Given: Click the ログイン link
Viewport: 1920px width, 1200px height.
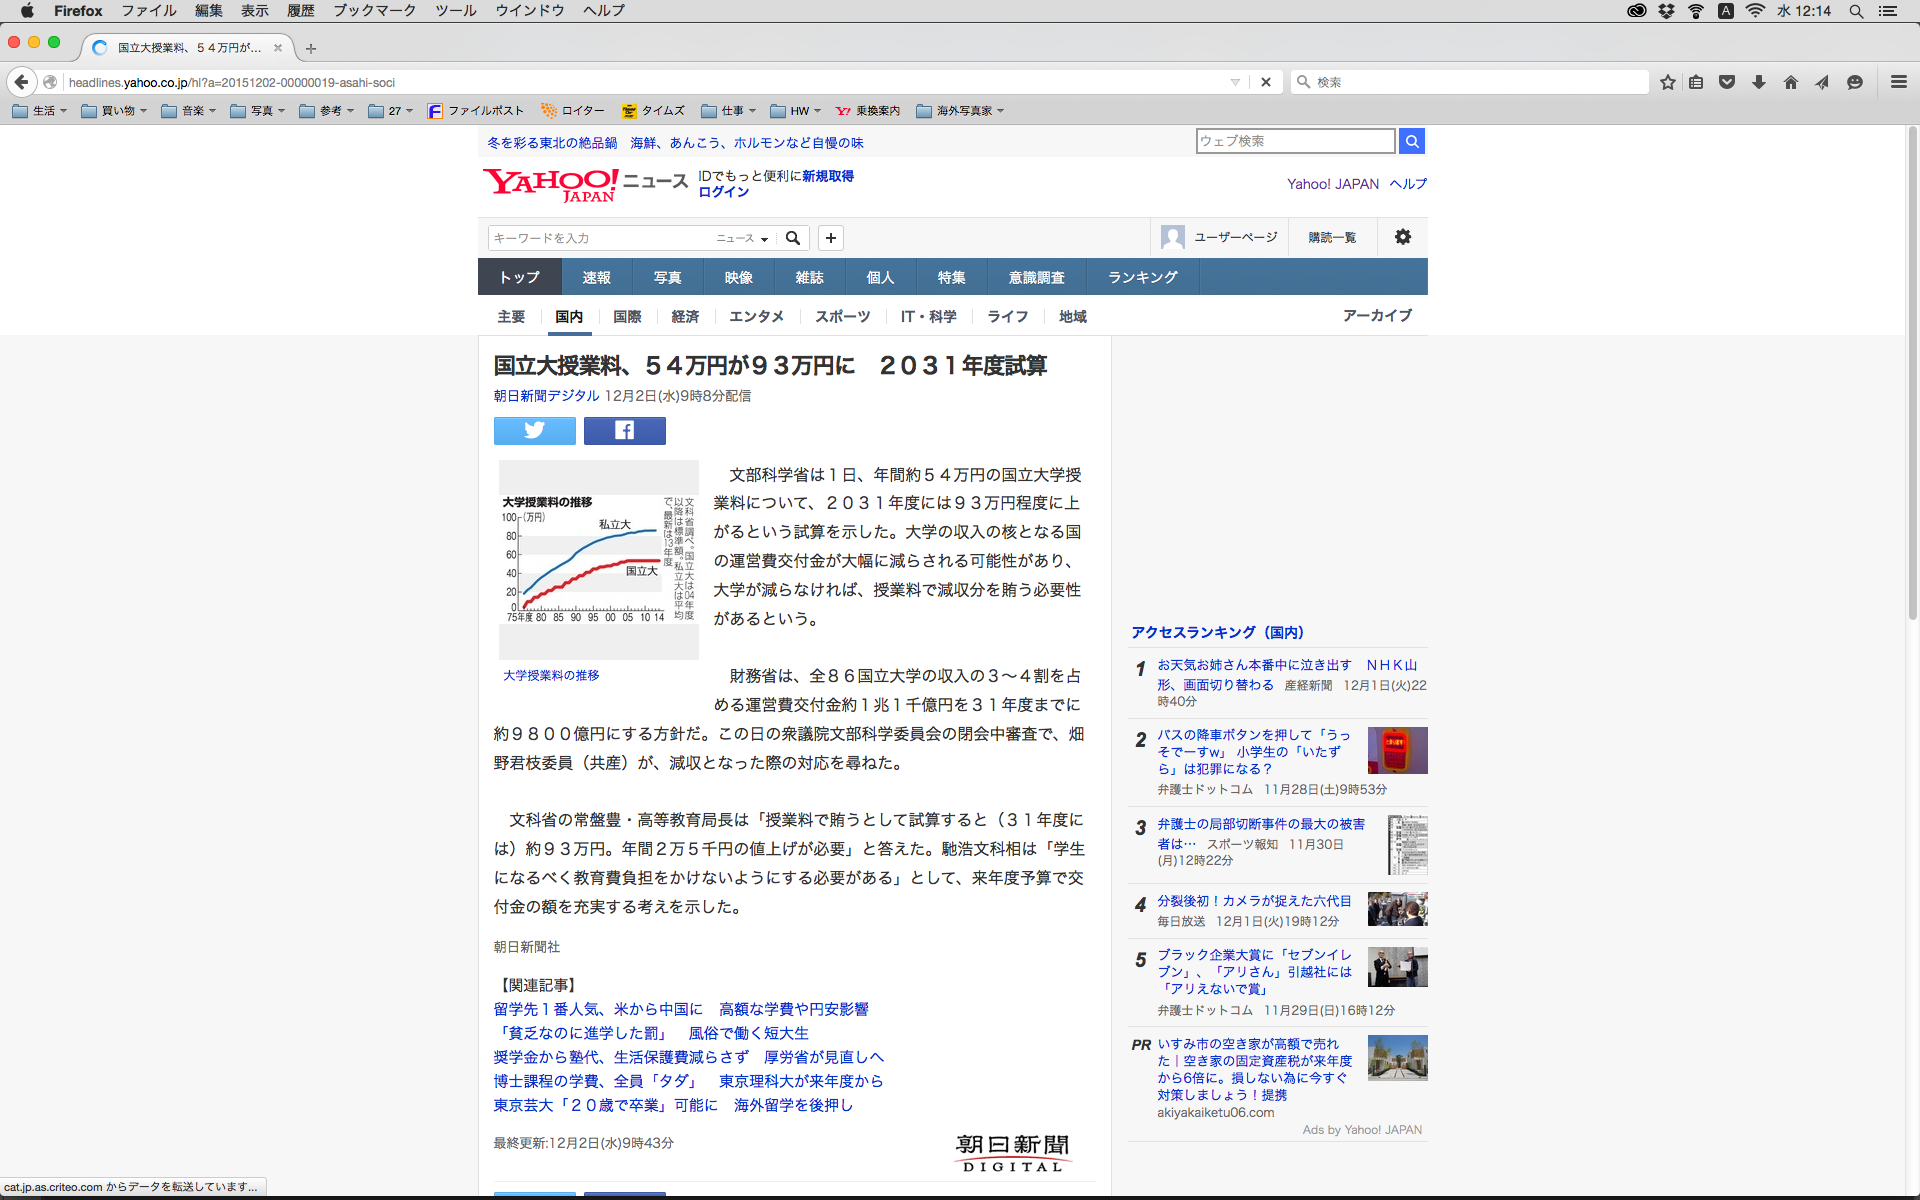Looking at the screenshot, I should click(x=723, y=192).
